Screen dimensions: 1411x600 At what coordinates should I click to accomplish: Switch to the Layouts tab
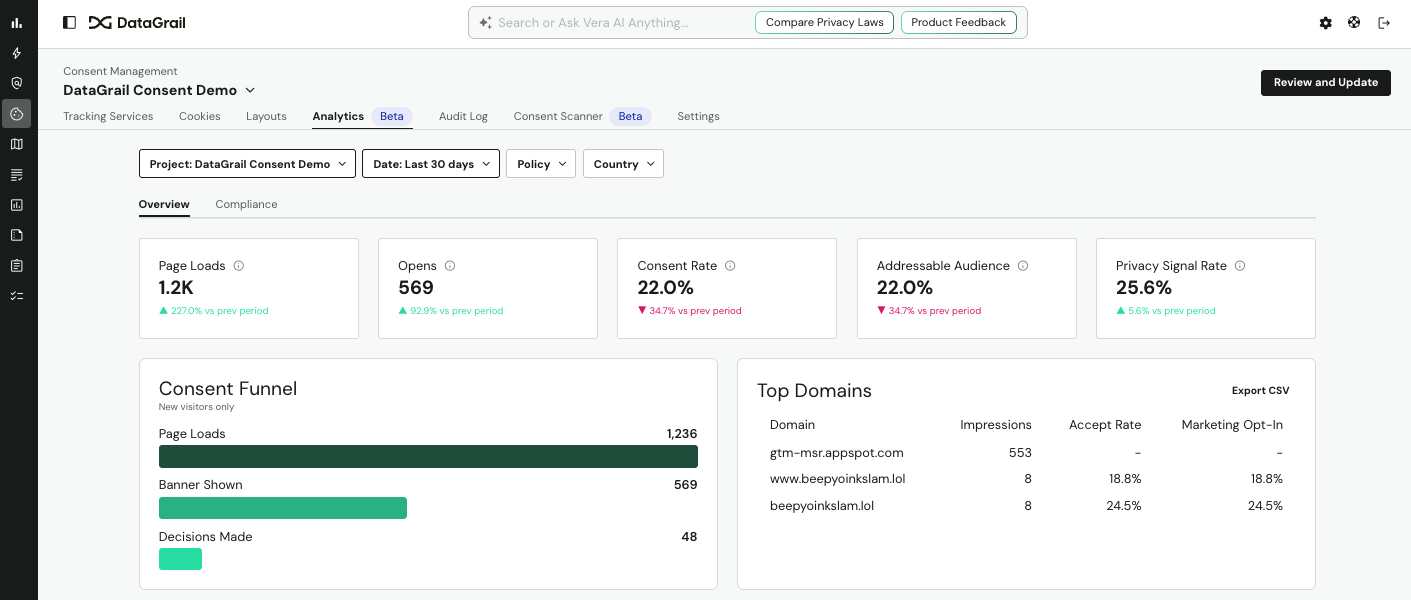[x=266, y=116]
